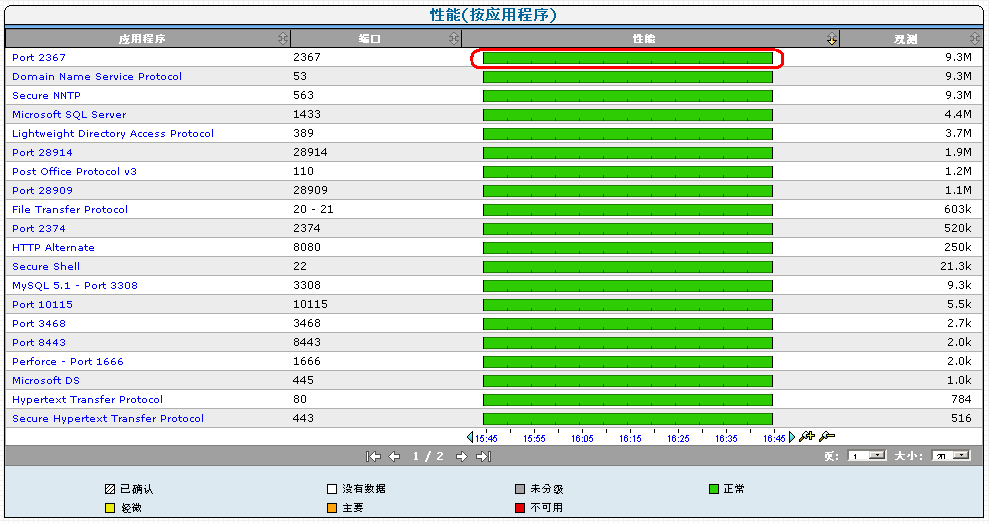Sort by the 应用程序 column sort icon
989x523 pixels.
[283, 38]
